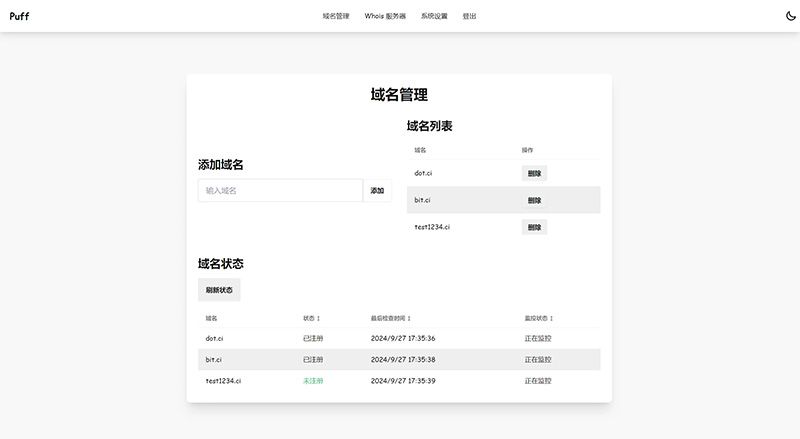Click test1234.ci in the 域名状态 table
The image size is (800, 439).
coord(223,381)
